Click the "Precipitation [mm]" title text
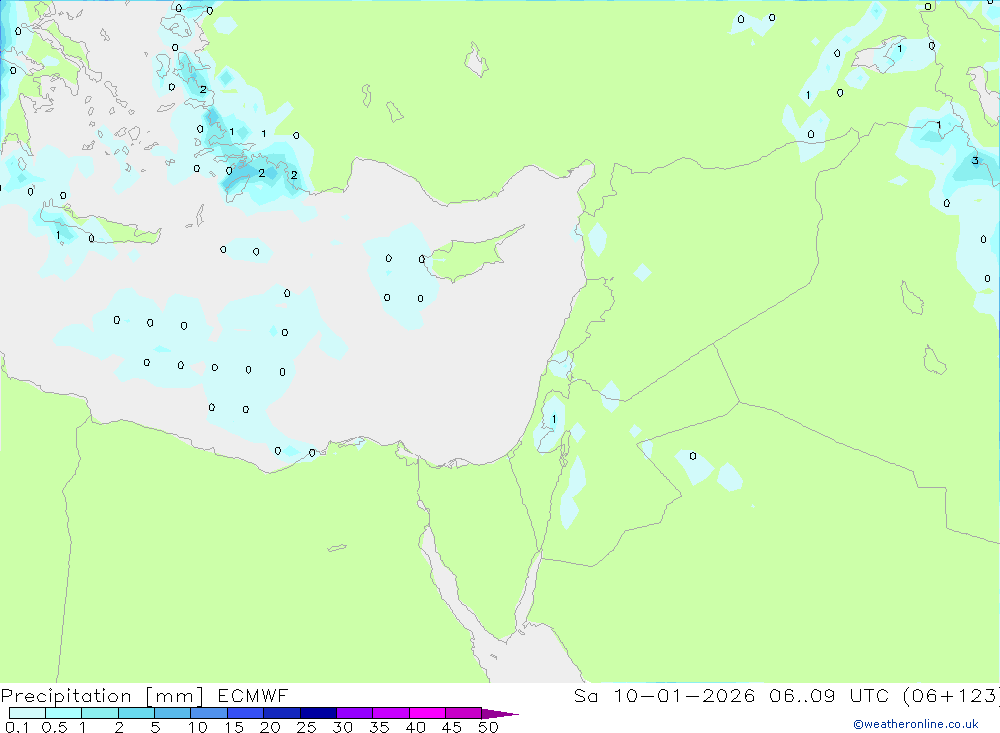 pyautogui.click(x=103, y=695)
